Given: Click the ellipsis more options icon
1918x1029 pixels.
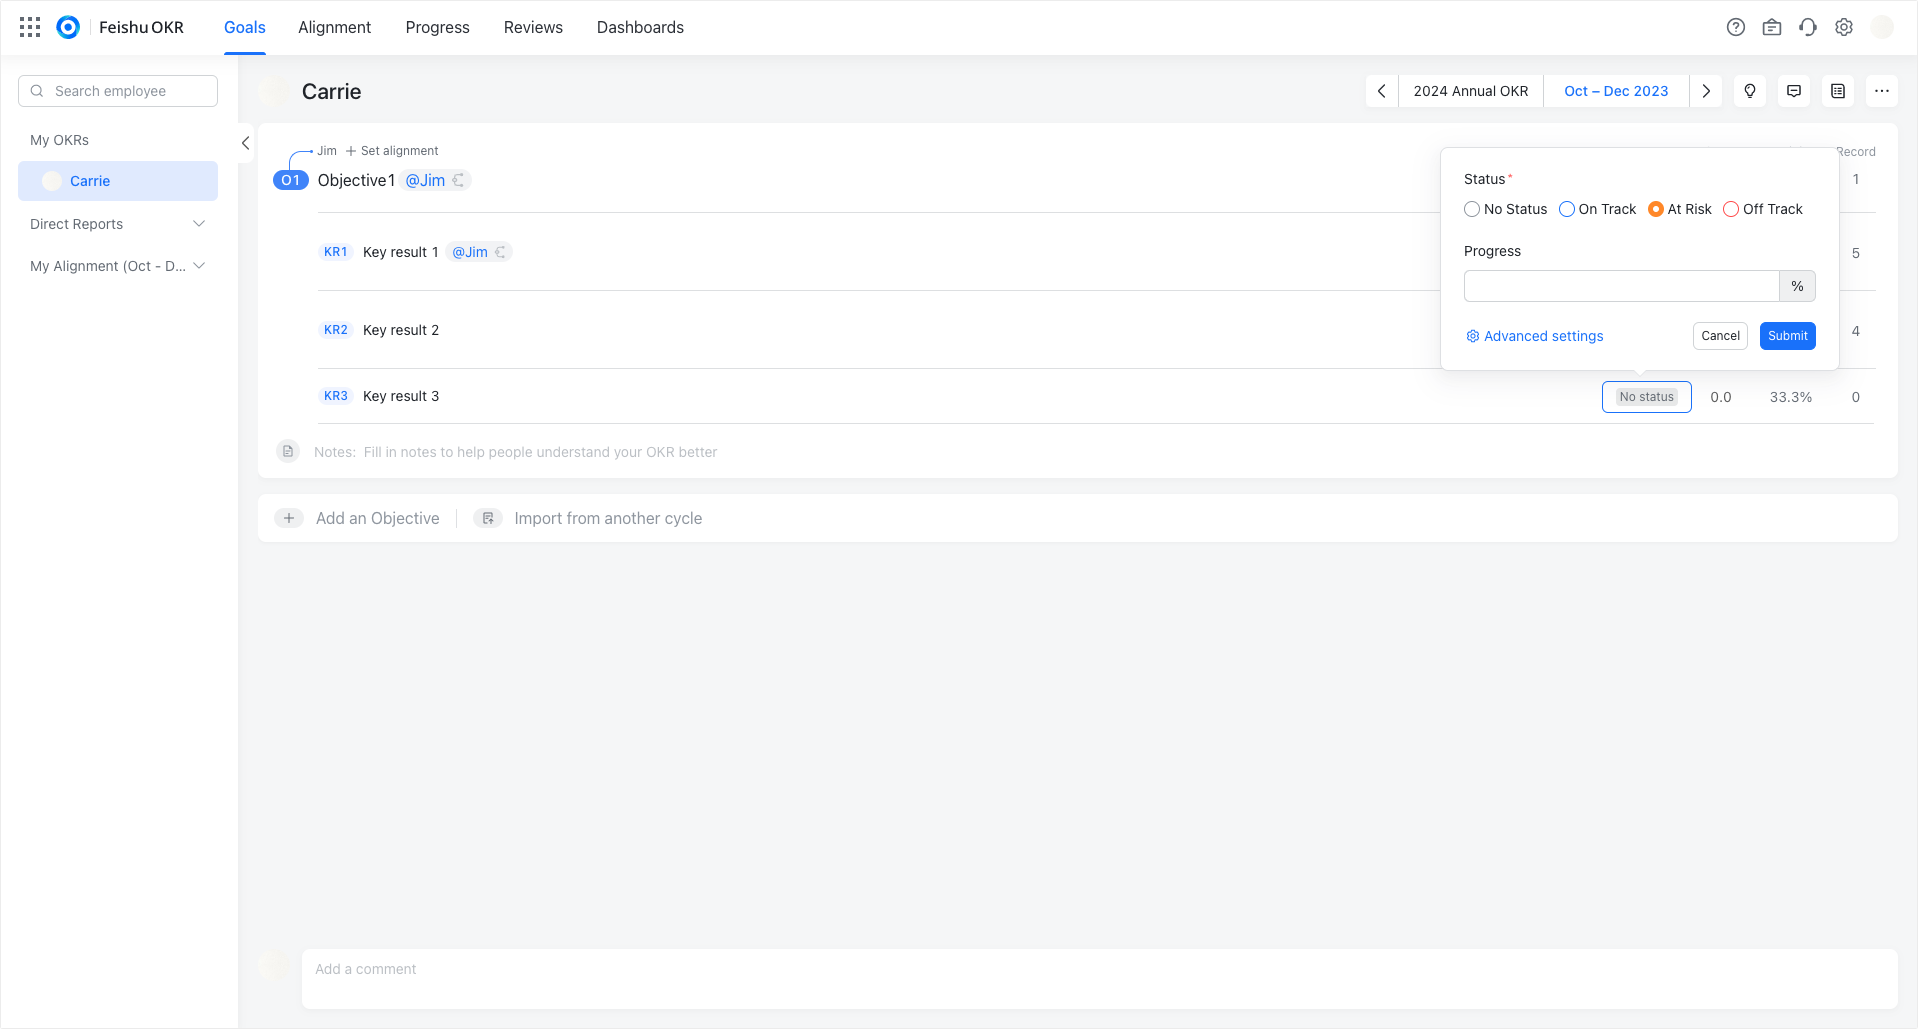Looking at the screenshot, I should [1881, 91].
